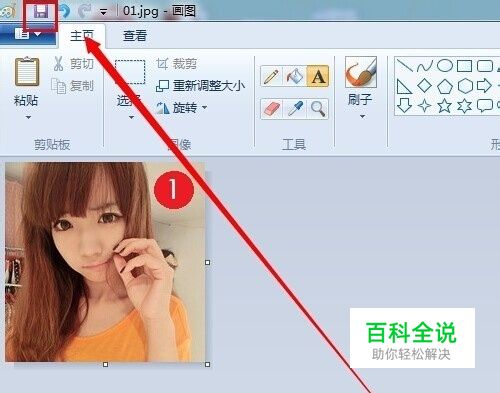Select the straight Line shape
The image size is (500, 393).
coord(405,66)
